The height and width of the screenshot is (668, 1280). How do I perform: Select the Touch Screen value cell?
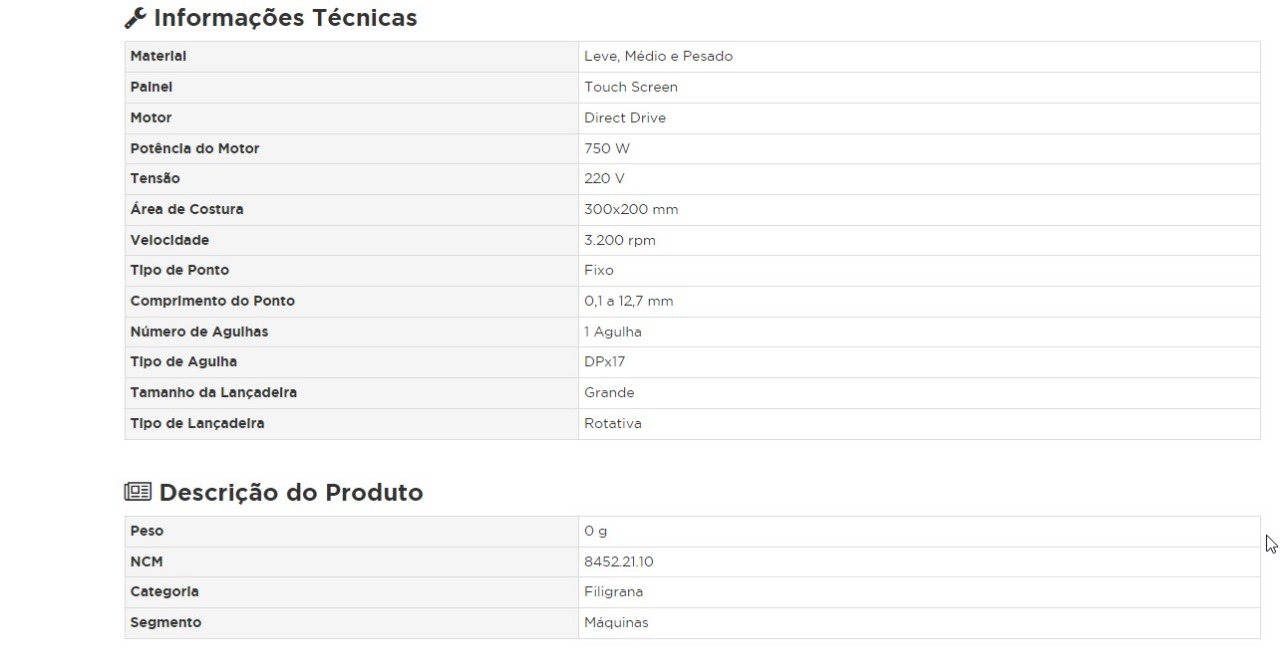point(630,87)
